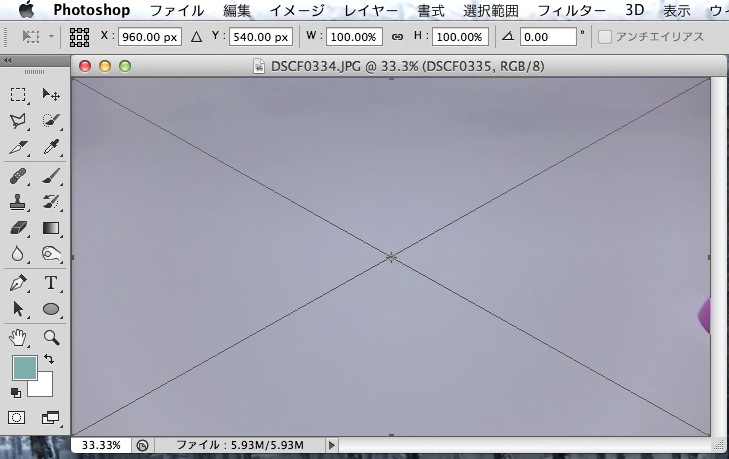Click the H height percentage field

[x=460, y=37]
